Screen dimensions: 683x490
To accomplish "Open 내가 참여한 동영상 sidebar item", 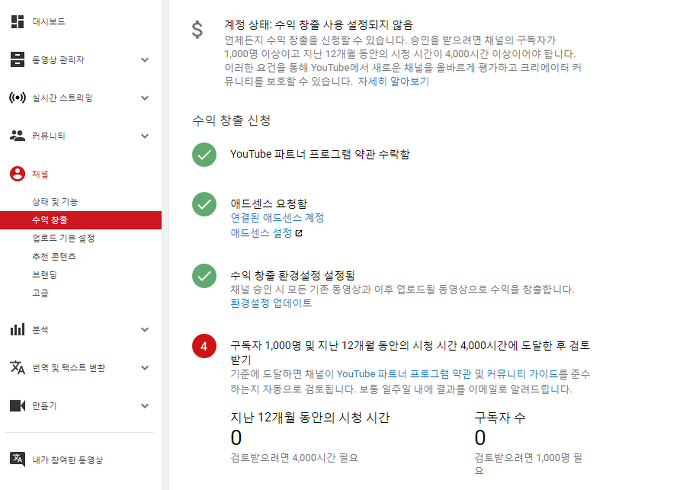I will point(68,460).
